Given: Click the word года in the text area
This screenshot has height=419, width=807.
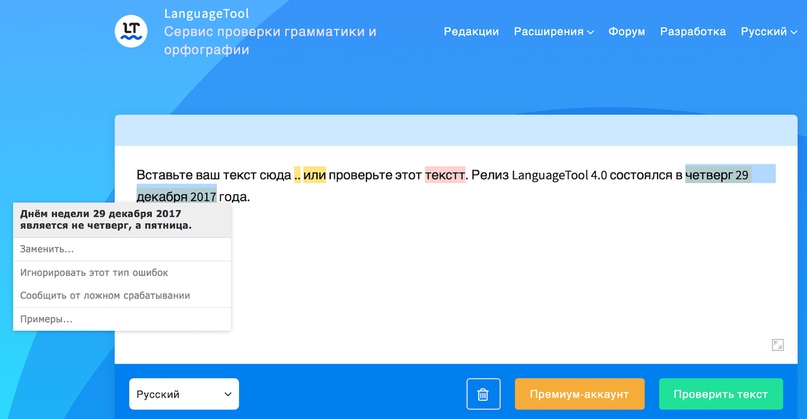Looking at the screenshot, I should (234, 197).
